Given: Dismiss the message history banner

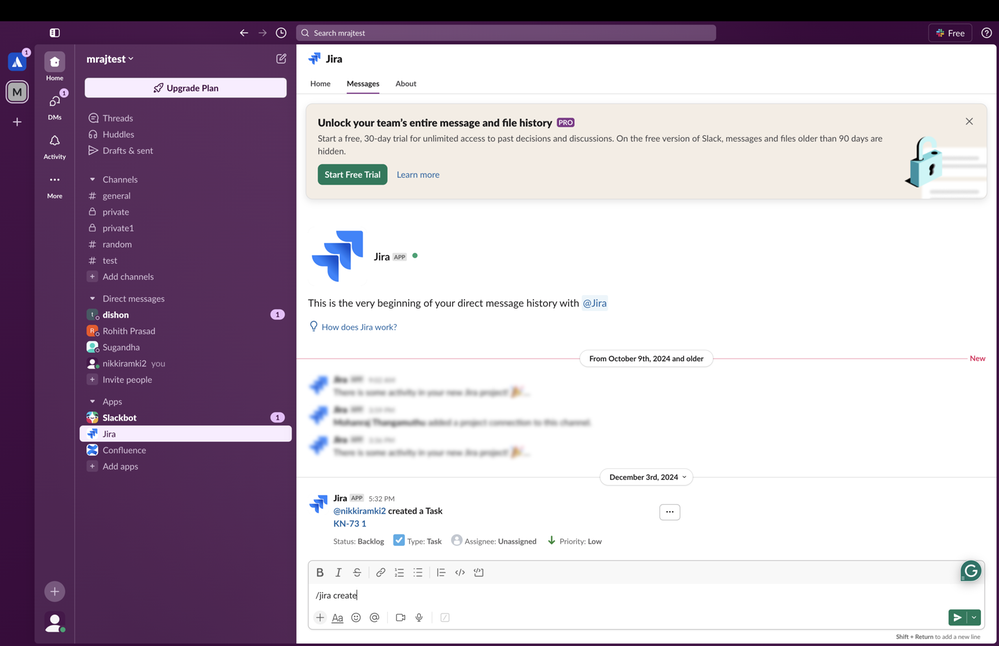Looking at the screenshot, I should (x=969, y=121).
